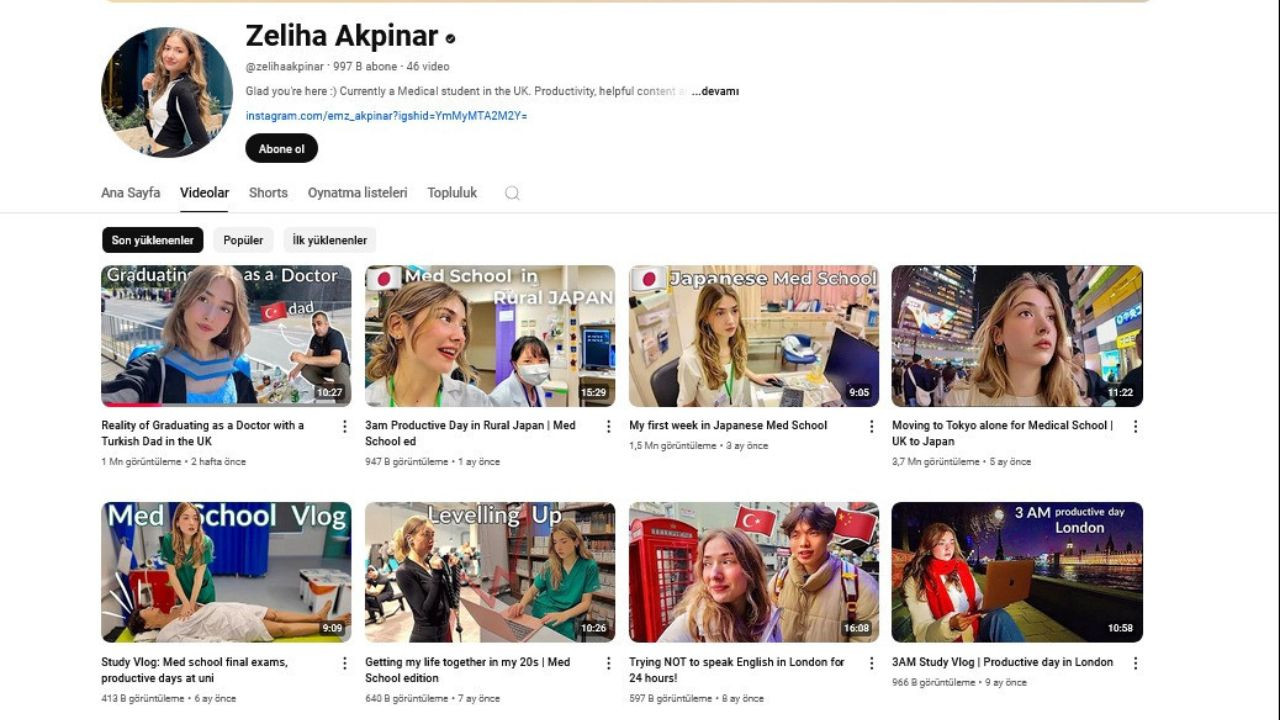This screenshot has height=720, width=1280.
Task: Play the Japanese Med School video thumbnail
Action: click(753, 335)
